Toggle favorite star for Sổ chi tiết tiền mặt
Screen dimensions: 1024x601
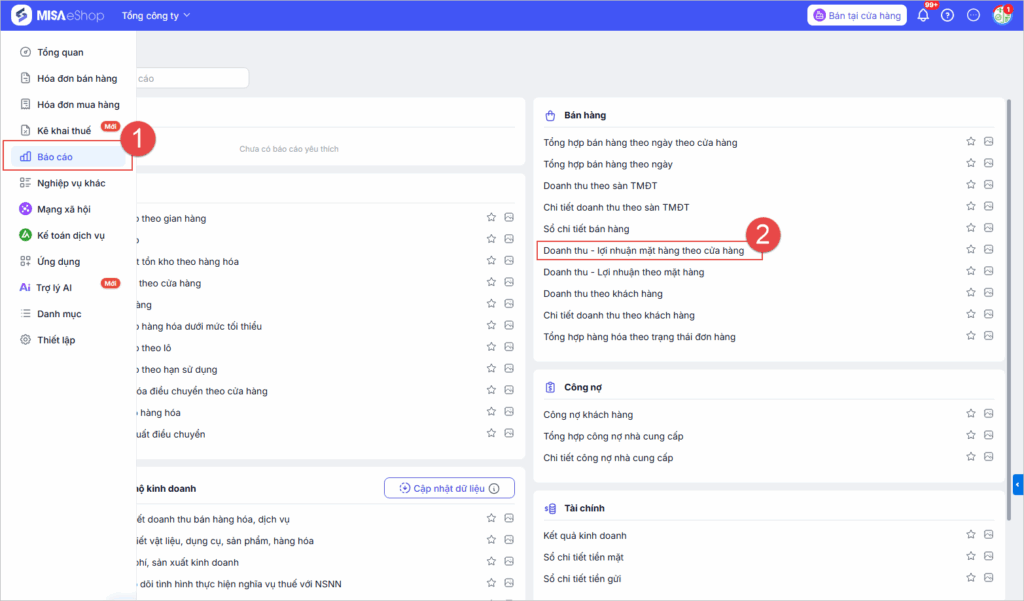pos(970,557)
